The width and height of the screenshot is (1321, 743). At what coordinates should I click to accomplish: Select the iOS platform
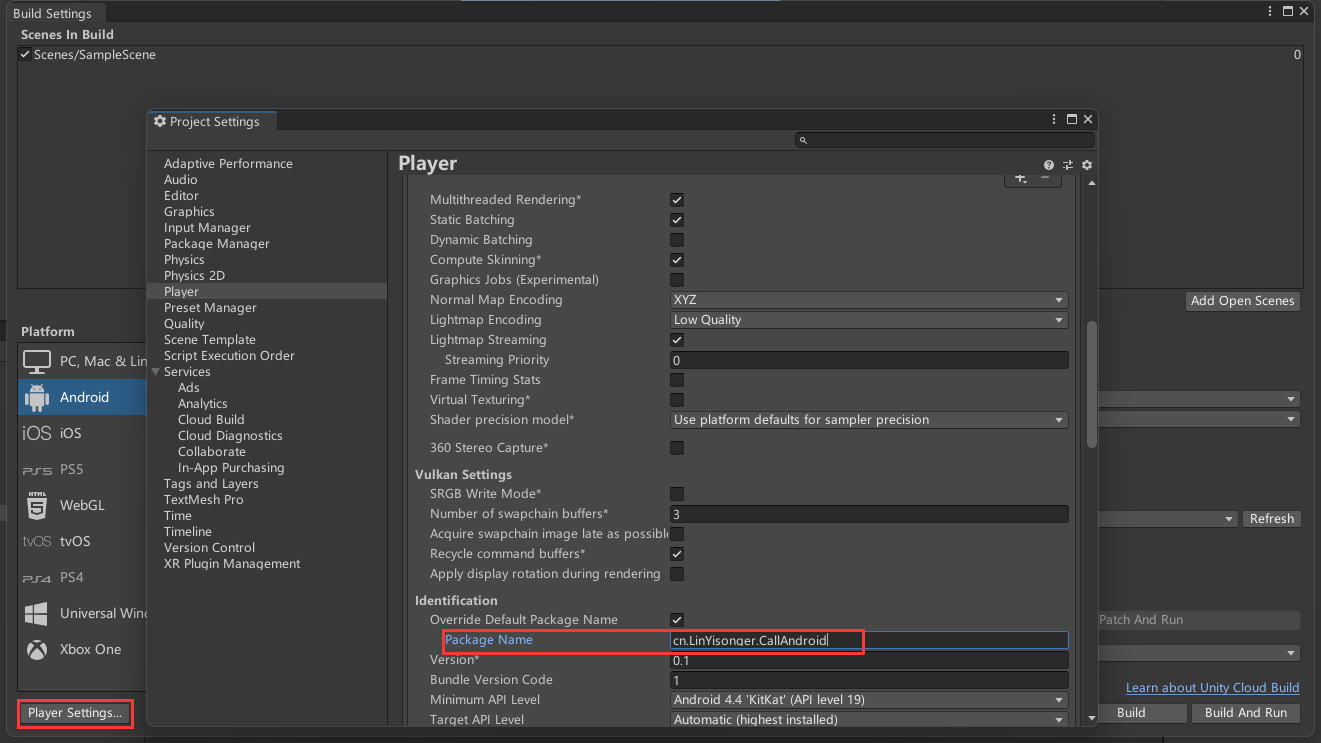82,433
